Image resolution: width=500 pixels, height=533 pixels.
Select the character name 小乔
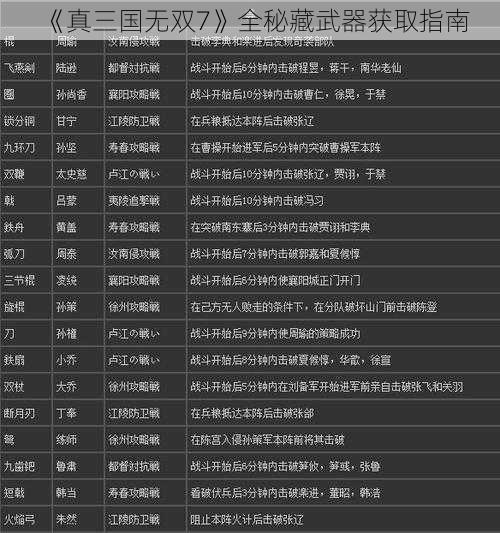point(66,360)
